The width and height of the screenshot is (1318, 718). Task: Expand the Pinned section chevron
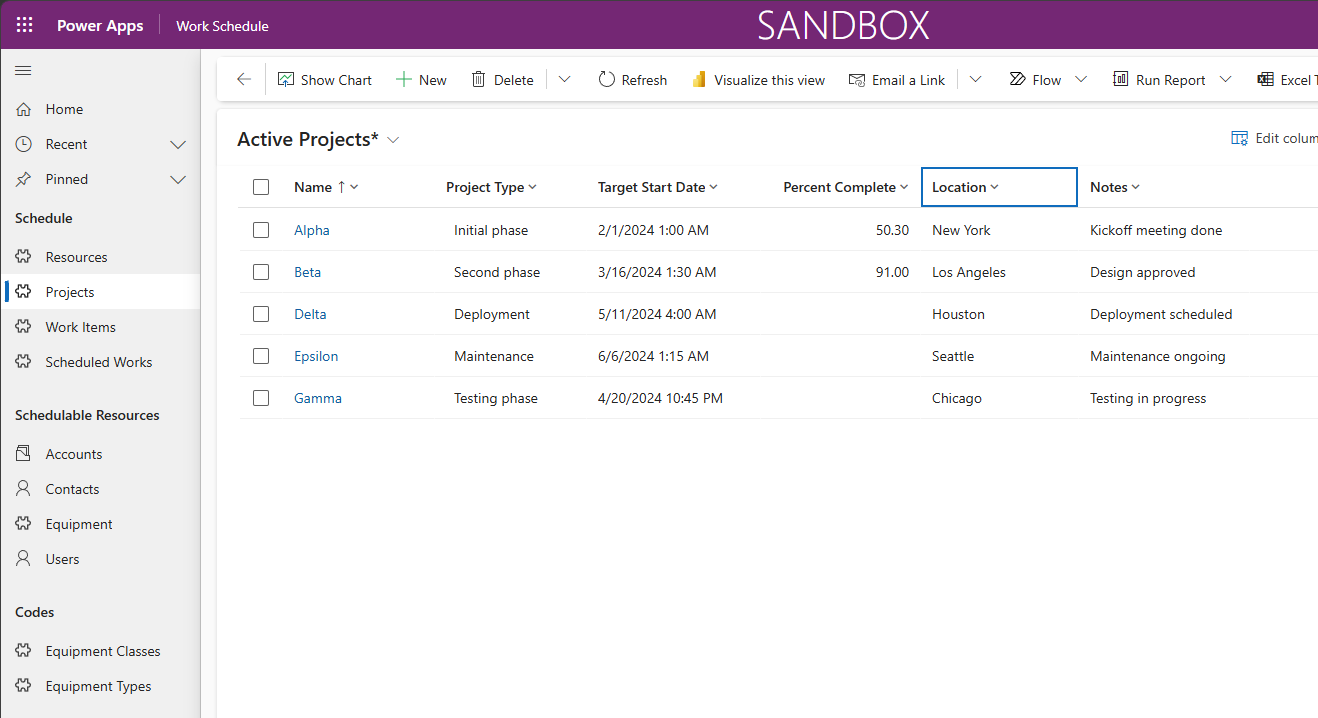tap(178, 180)
